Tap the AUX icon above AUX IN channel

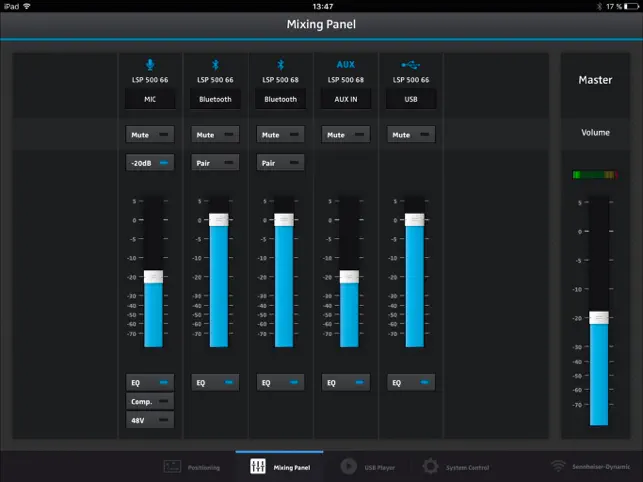346,64
